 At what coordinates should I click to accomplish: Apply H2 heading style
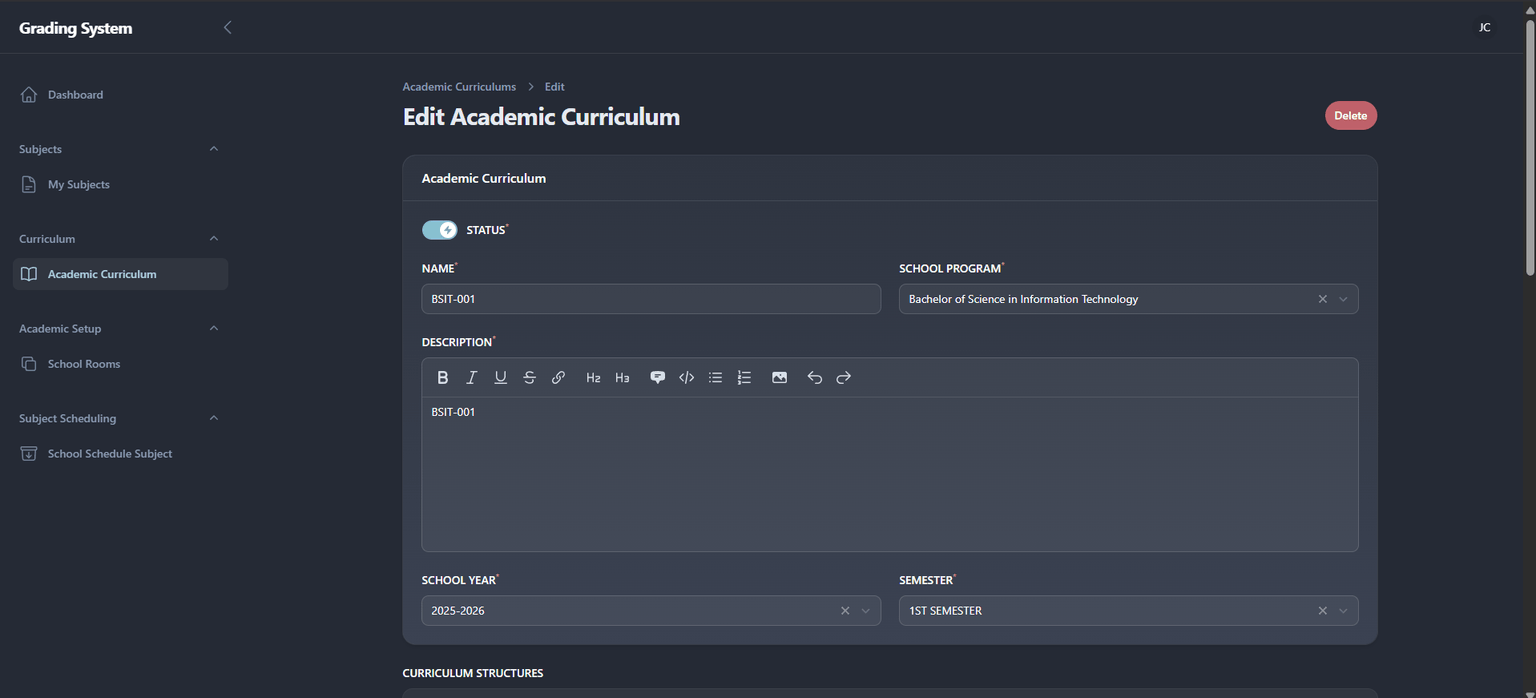click(x=593, y=378)
